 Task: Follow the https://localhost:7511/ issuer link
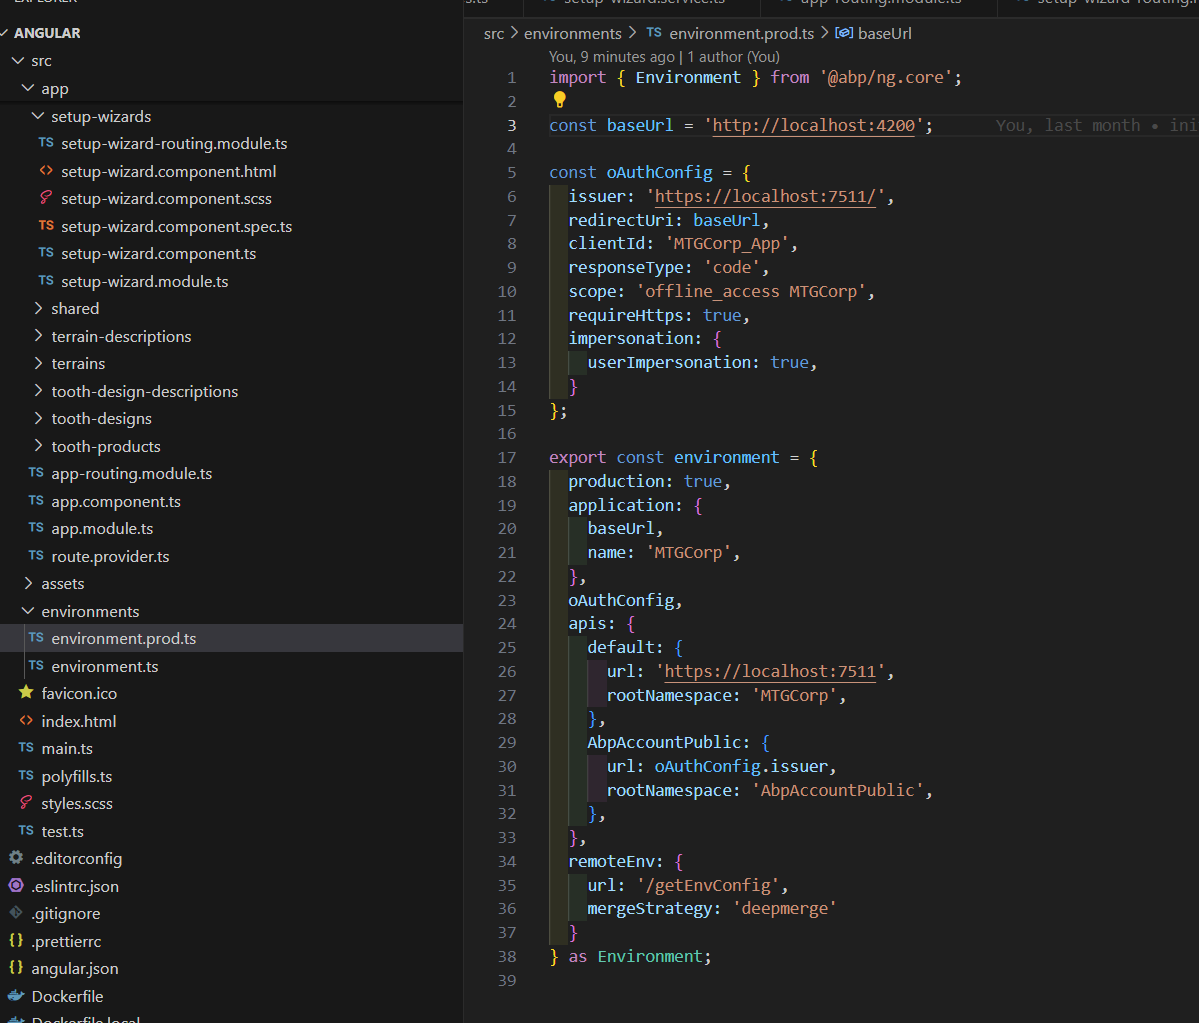[765, 197]
